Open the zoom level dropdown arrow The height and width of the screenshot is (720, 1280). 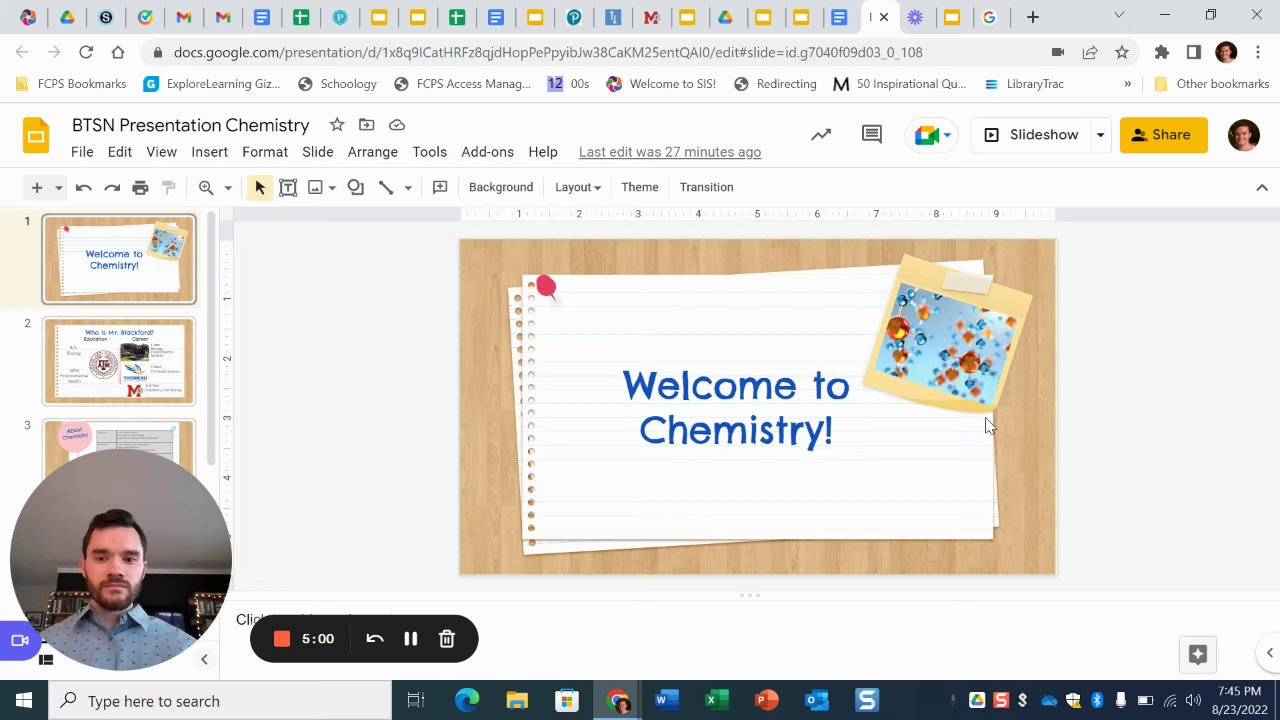228,187
